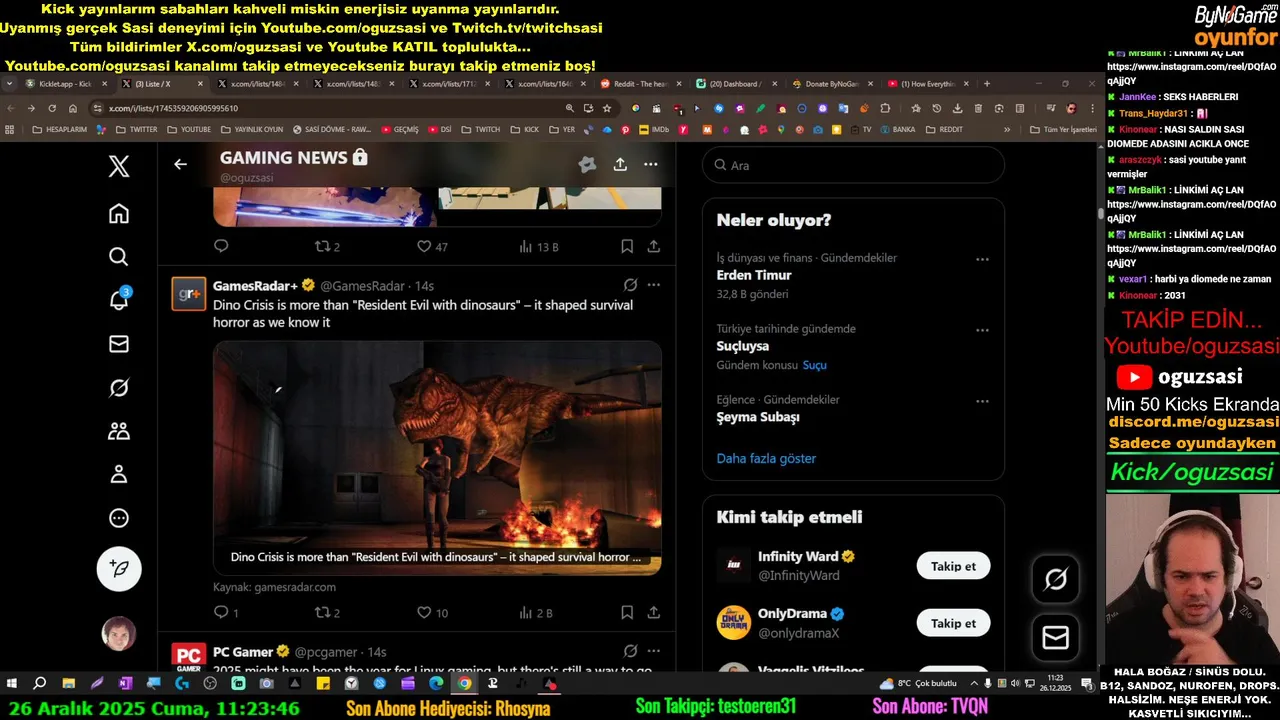Open Explore search icon in sidebar
Image resolution: width=1280 pixels, height=720 pixels.
pyautogui.click(x=119, y=257)
